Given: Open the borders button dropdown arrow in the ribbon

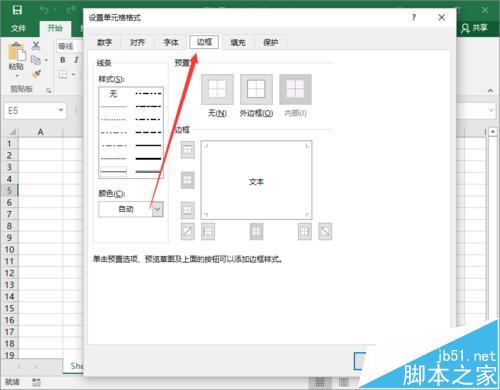Looking at the screenshot, I should [x=74, y=74].
